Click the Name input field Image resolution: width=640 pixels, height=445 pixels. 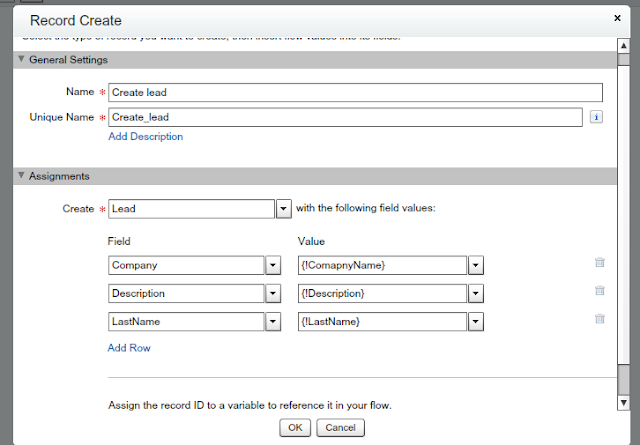355,93
